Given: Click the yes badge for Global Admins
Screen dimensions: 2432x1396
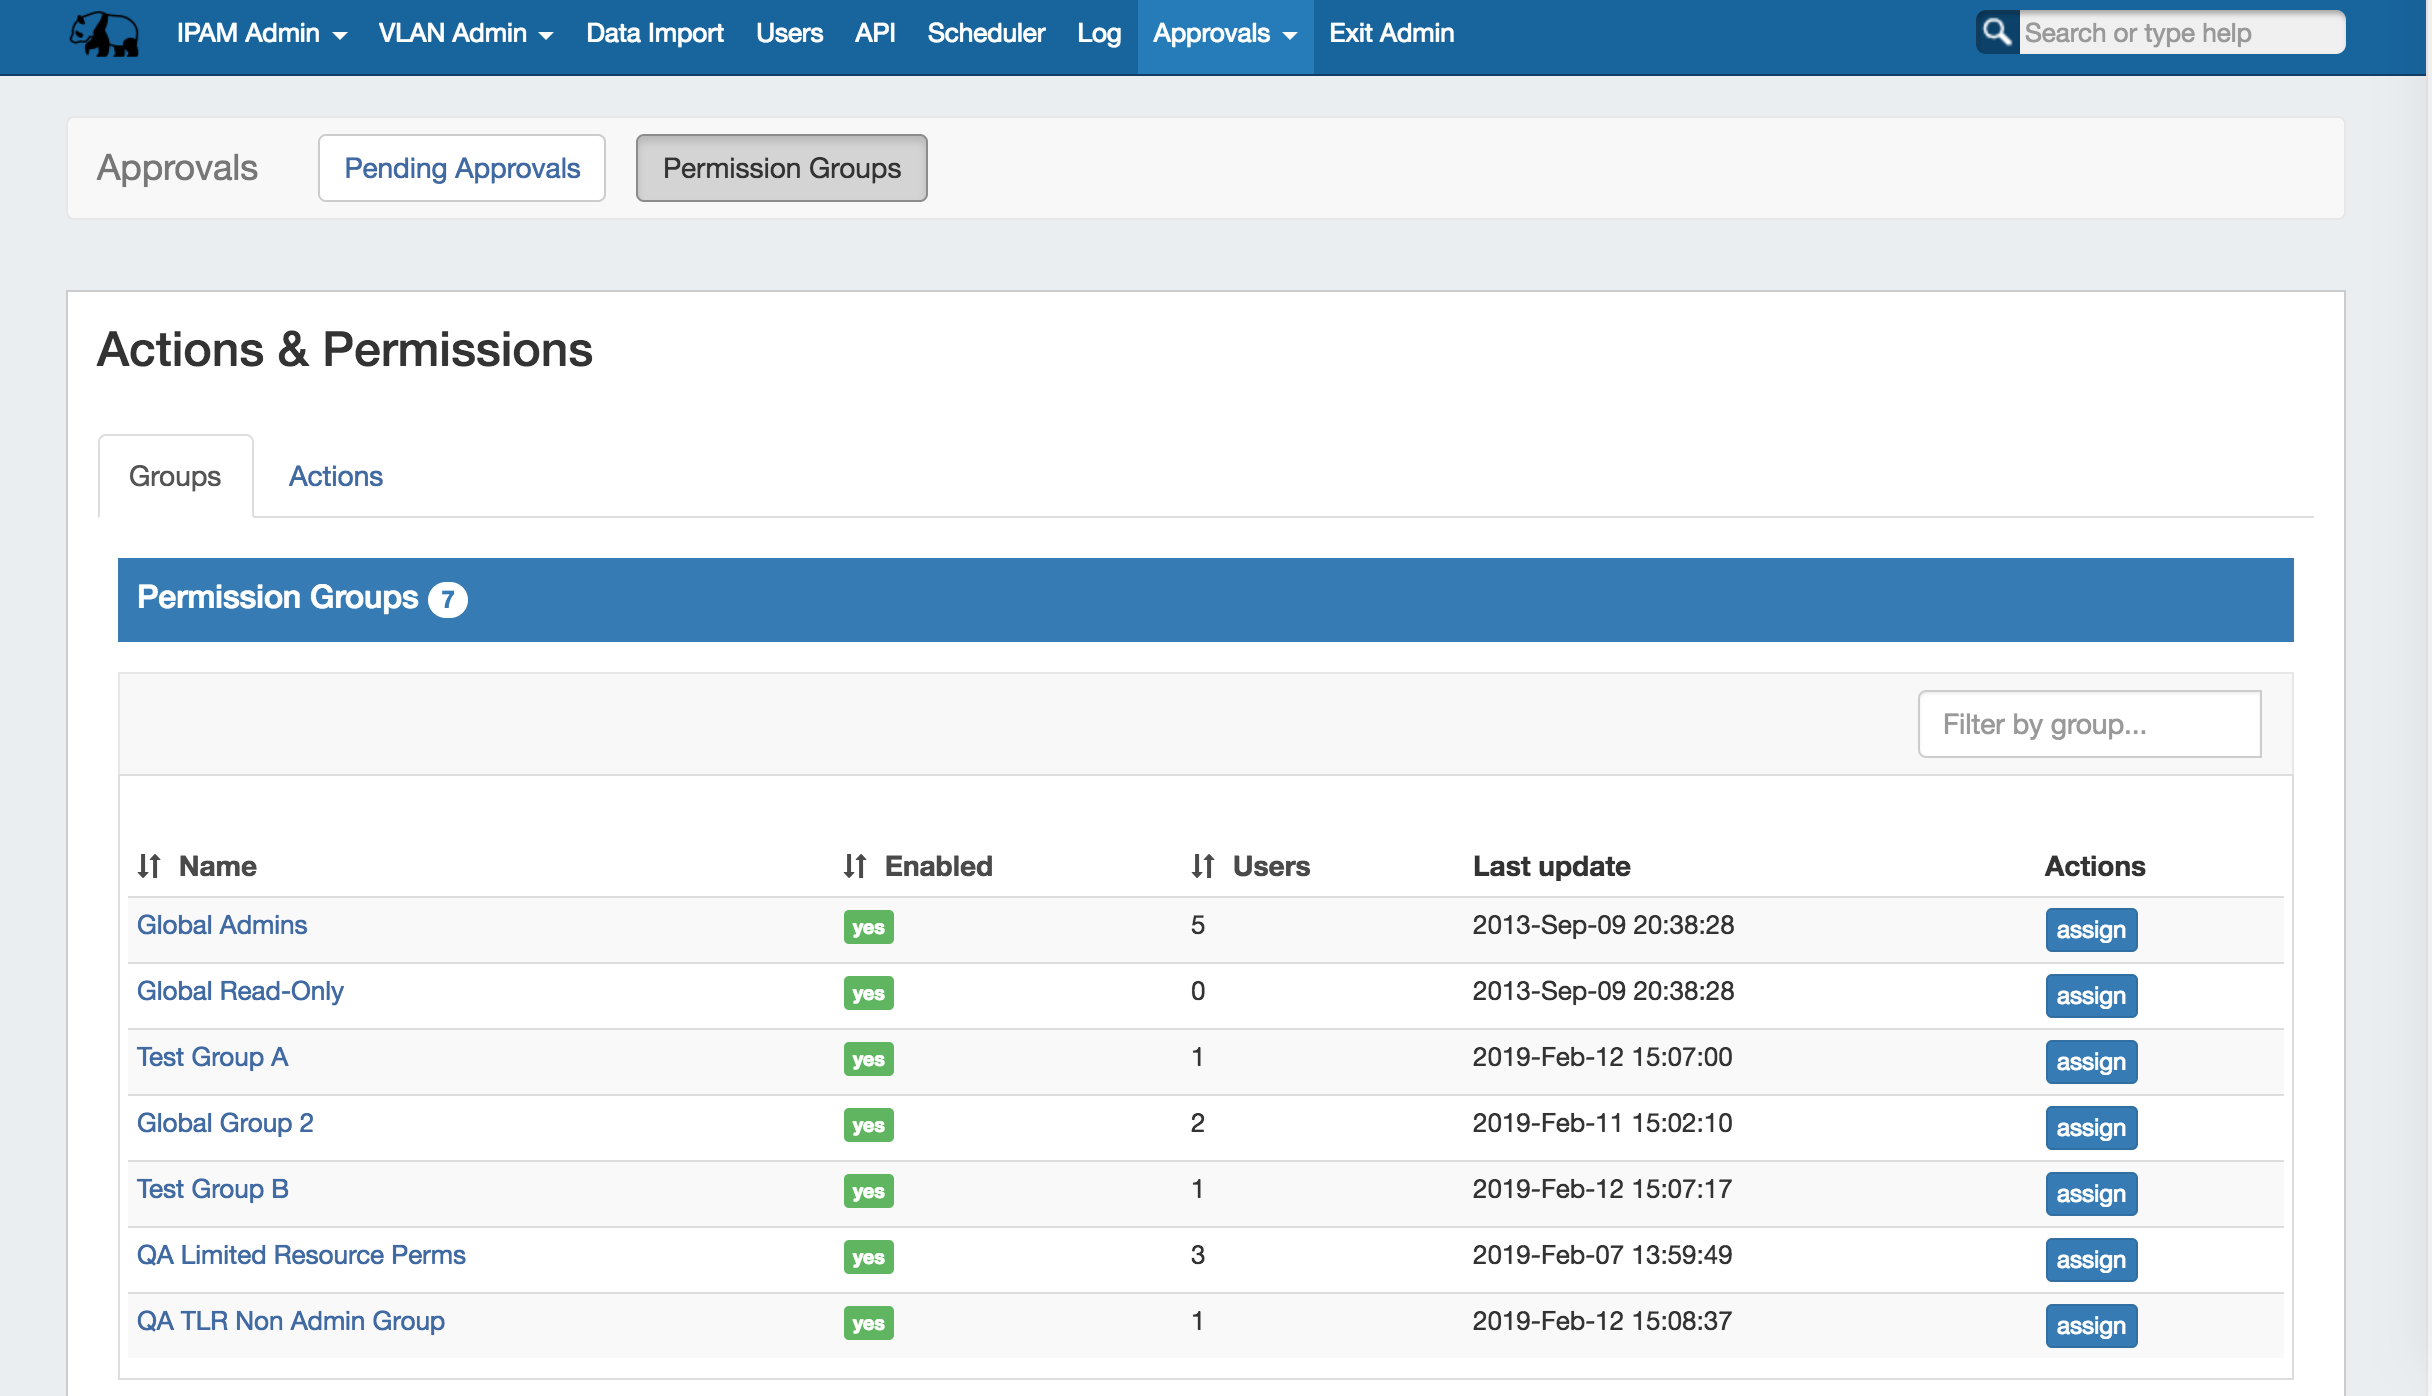Looking at the screenshot, I should 868,927.
